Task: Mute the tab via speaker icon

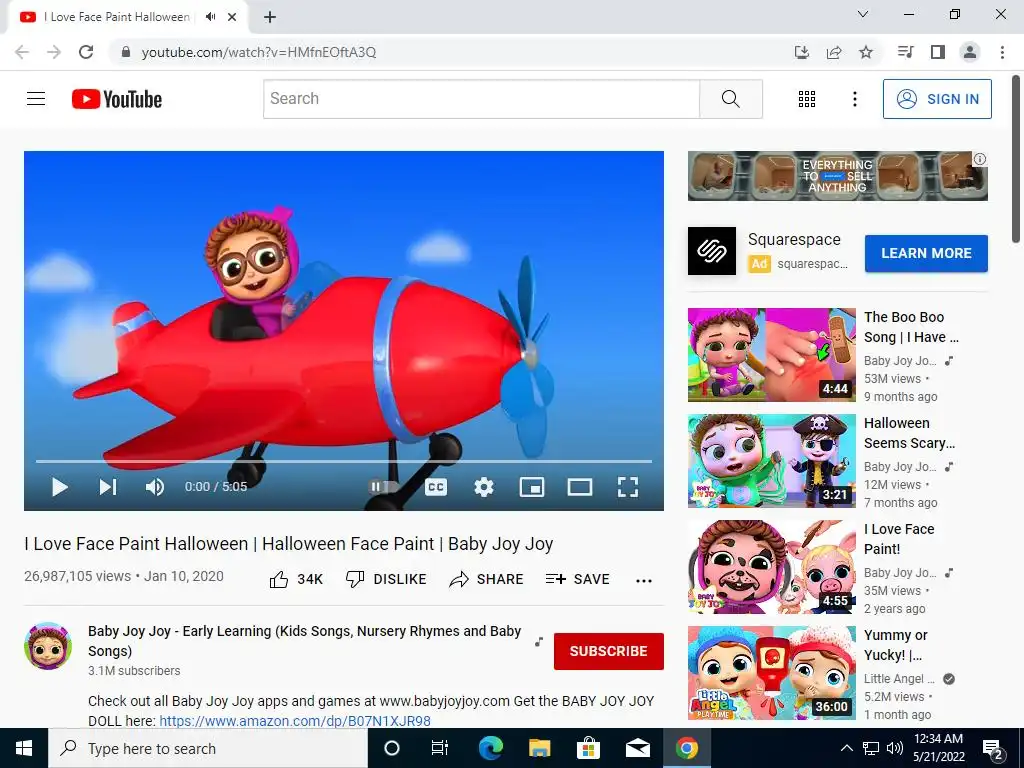Action: pyautogui.click(x=210, y=17)
